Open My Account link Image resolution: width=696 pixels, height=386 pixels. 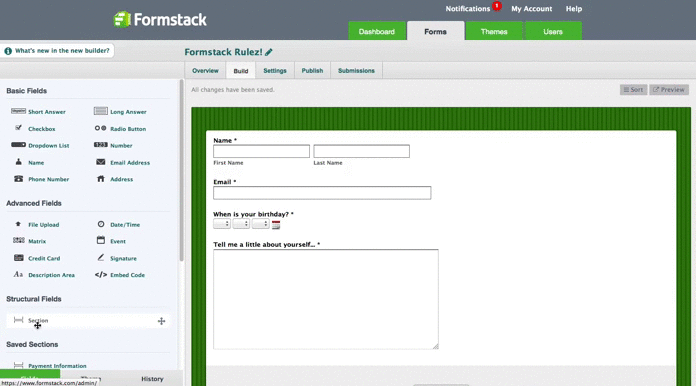[x=532, y=9]
